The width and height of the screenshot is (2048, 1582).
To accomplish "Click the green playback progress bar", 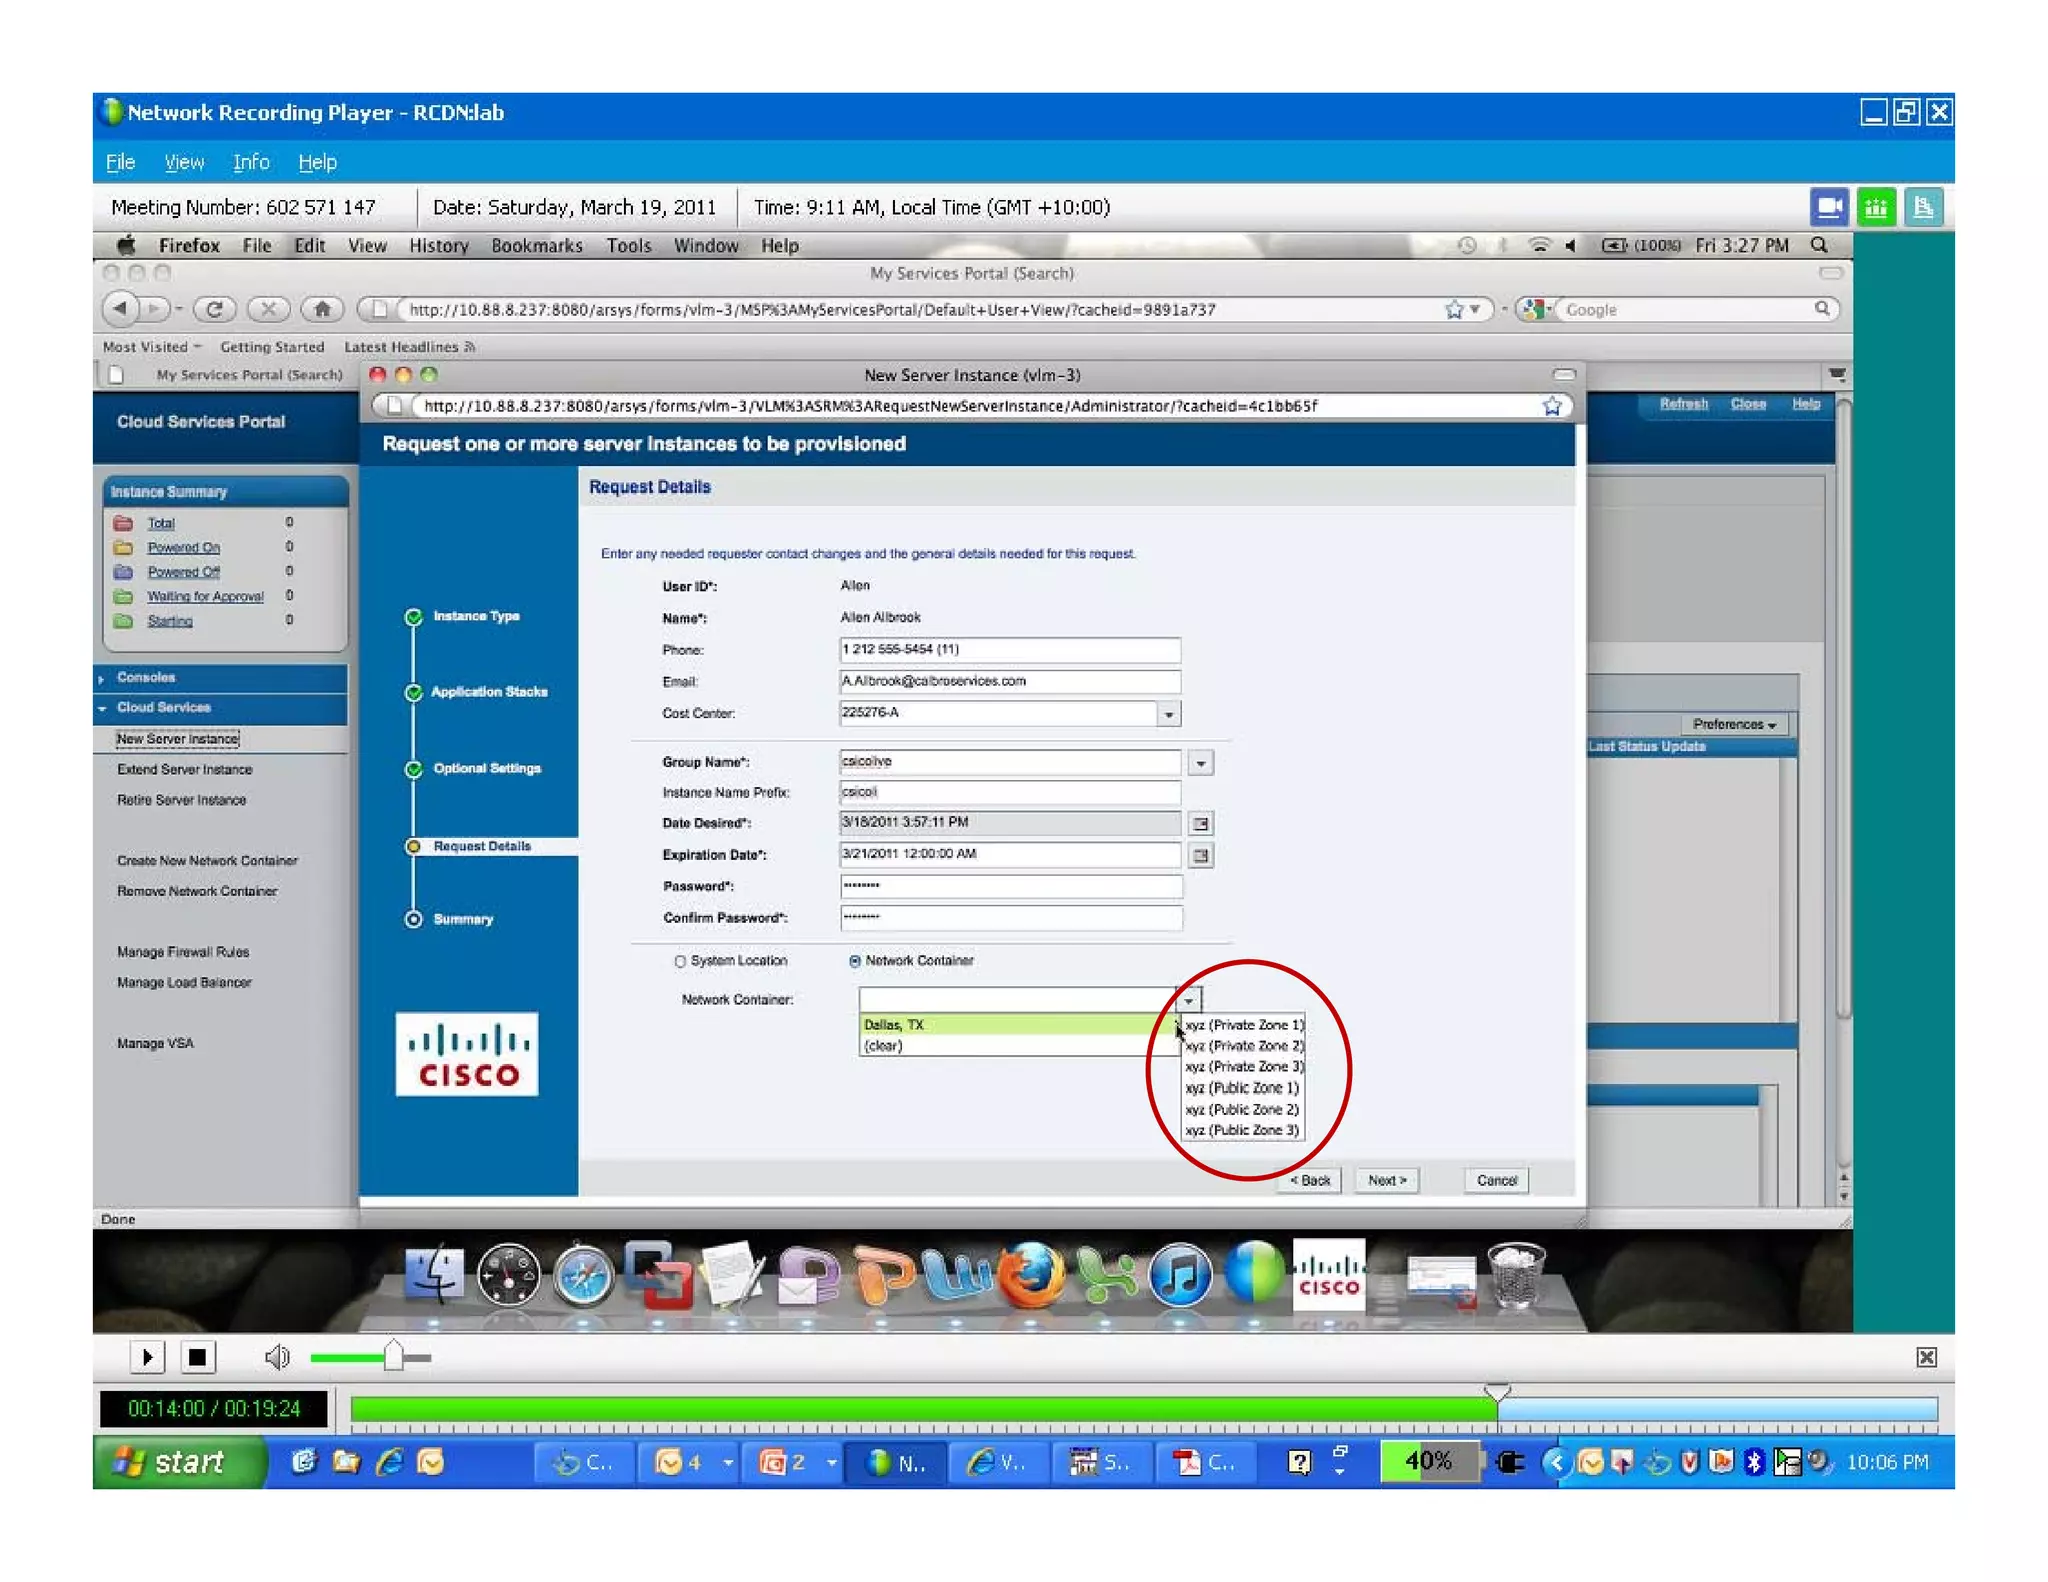I will 923,1409.
